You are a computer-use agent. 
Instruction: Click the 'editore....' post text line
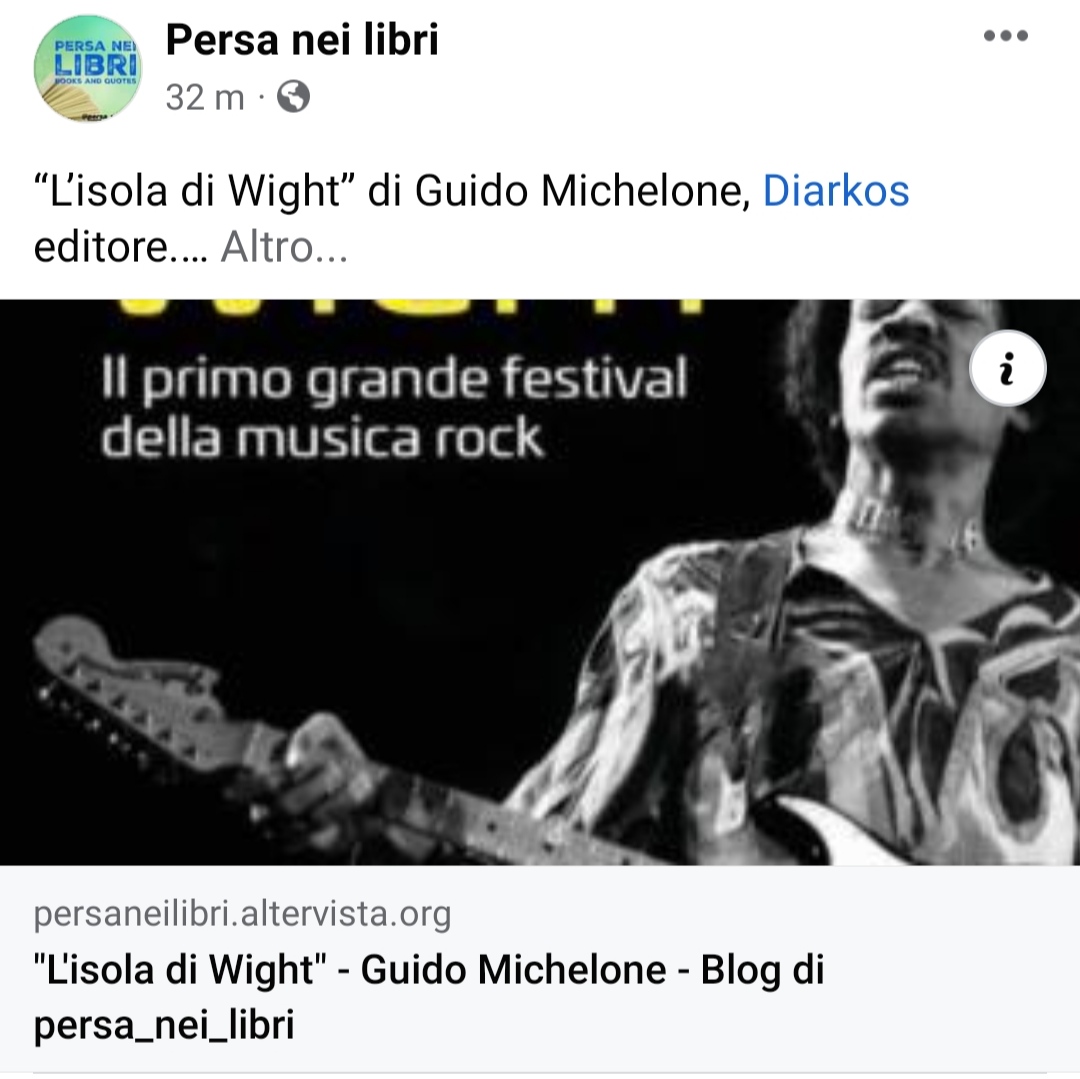[x=121, y=247]
